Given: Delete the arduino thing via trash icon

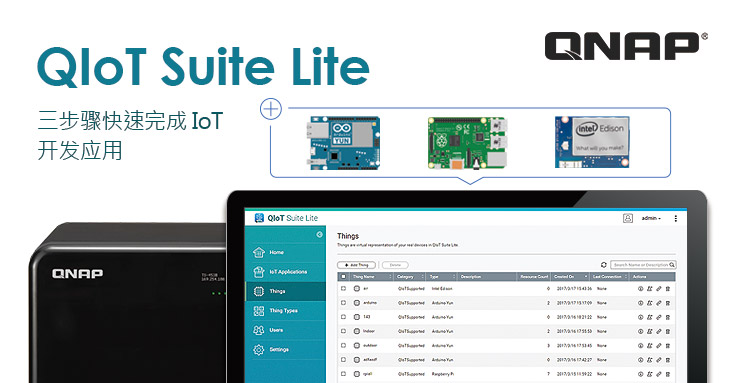Looking at the screenshot, I should 668,303.
